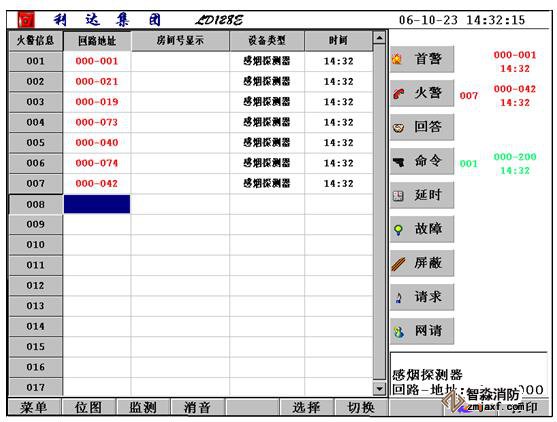Select row number 003
Image resolution: width=557 pixels, height=422 pixels.
click(x=36, y=102)
